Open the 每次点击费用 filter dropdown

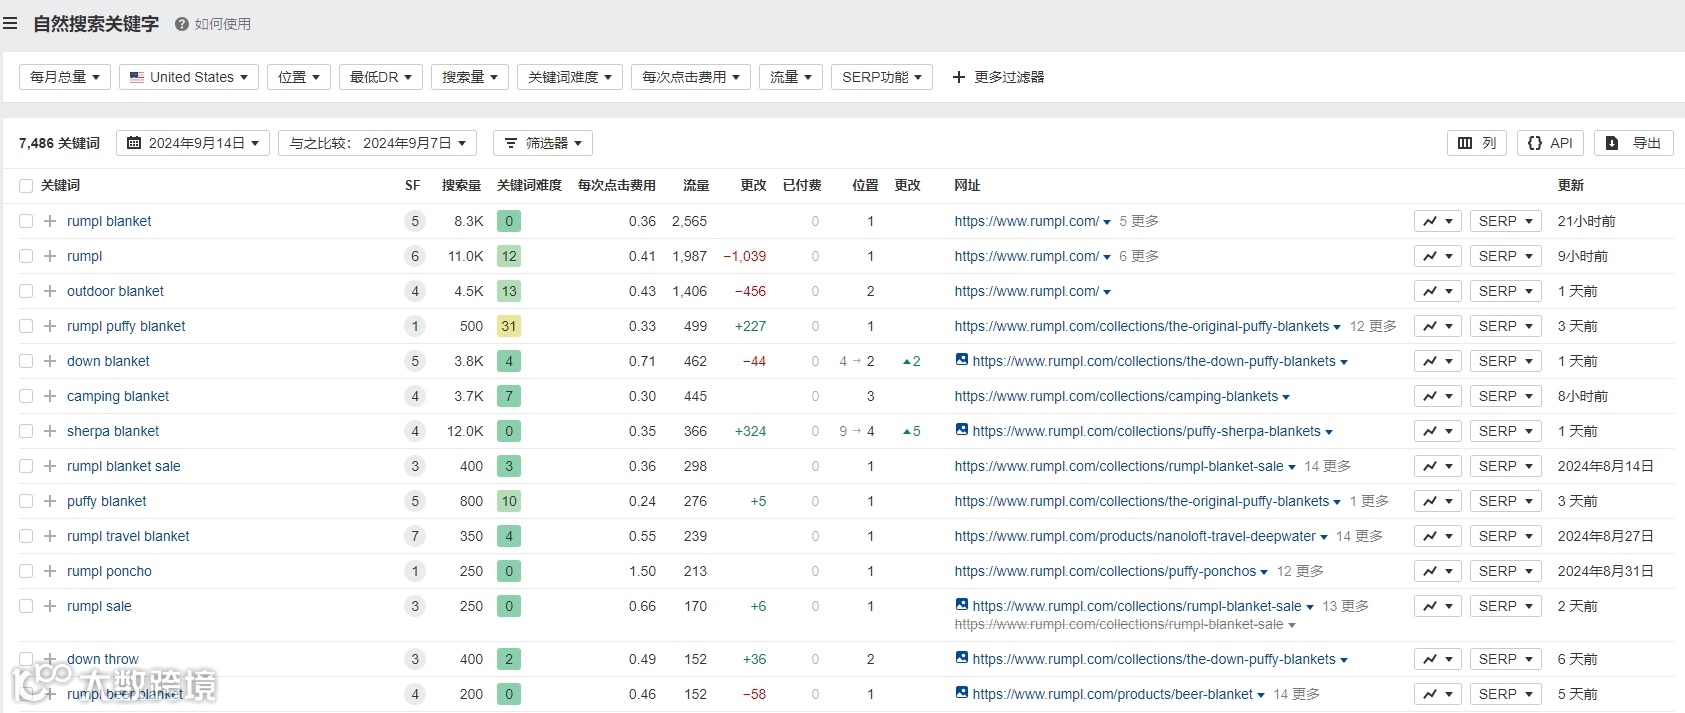pyautogui.click(x=691, y=77)
